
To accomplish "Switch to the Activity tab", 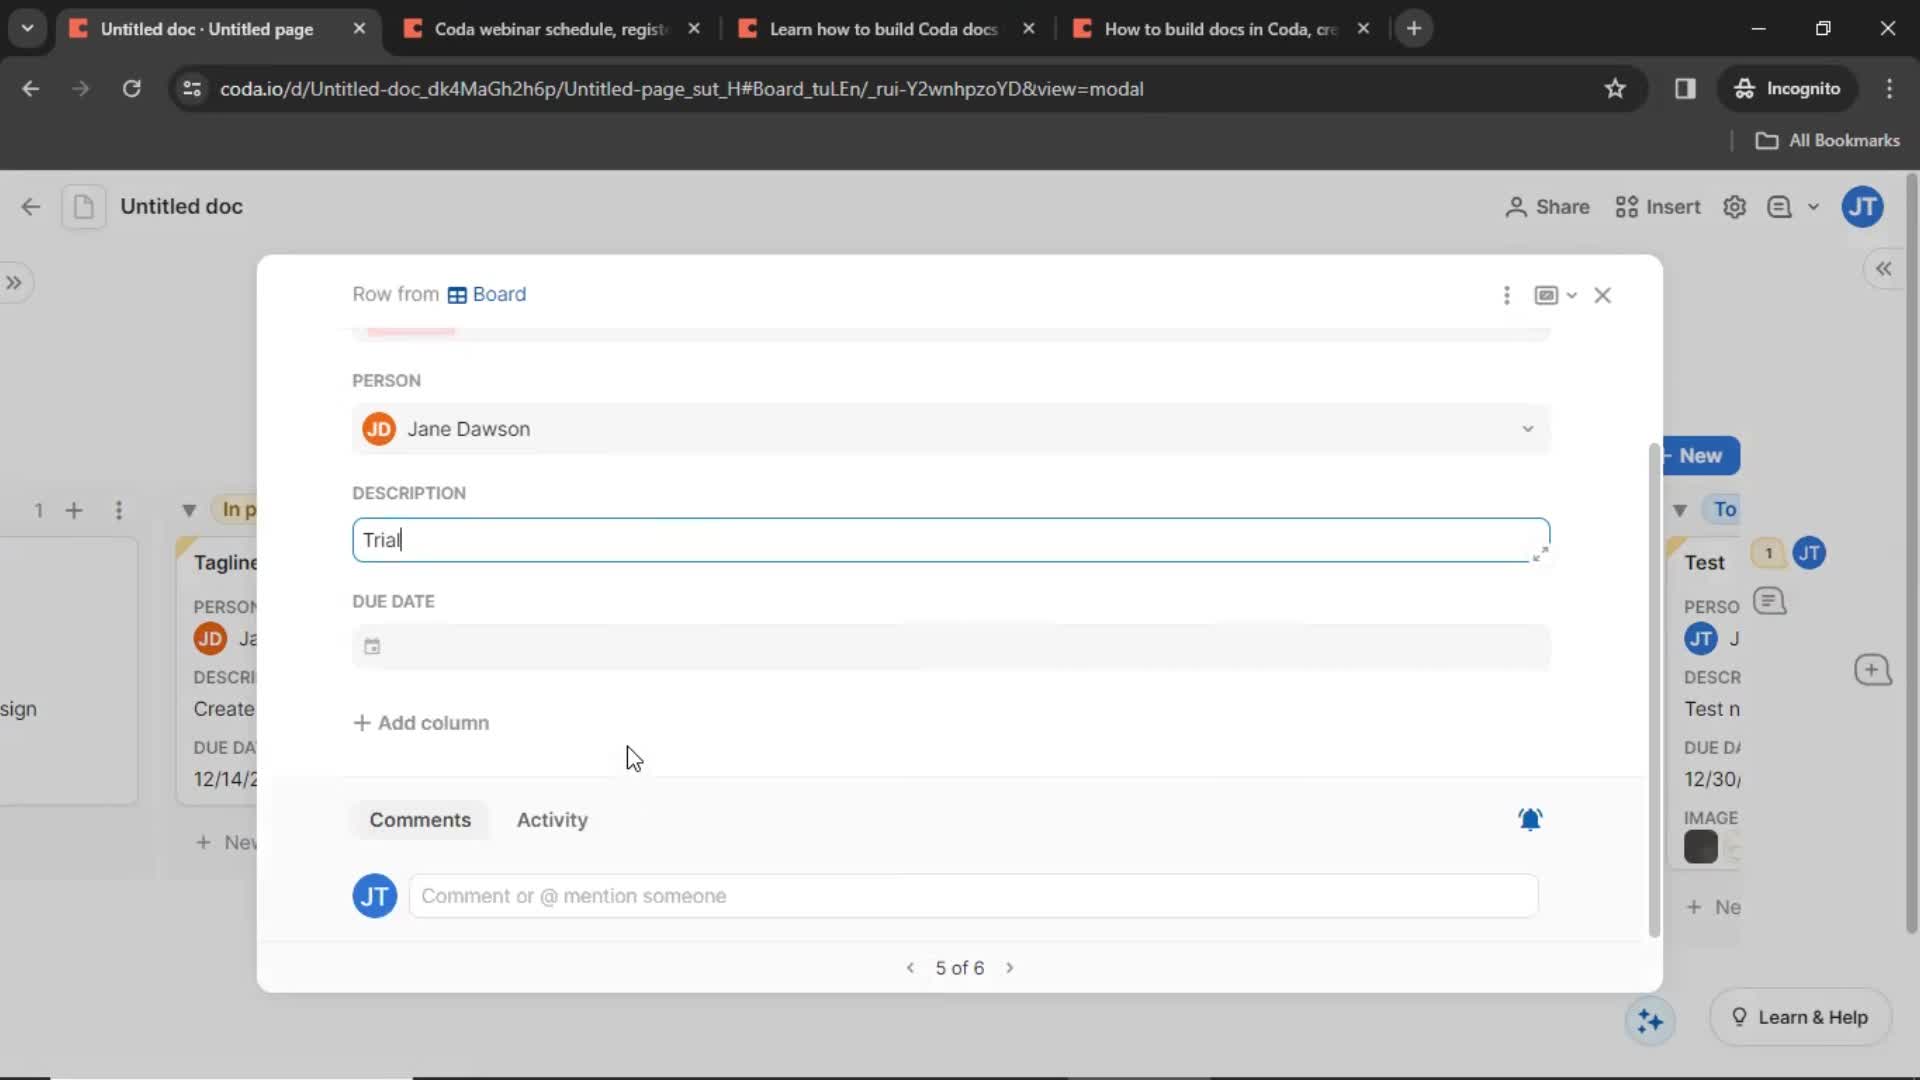I will 553,819.
